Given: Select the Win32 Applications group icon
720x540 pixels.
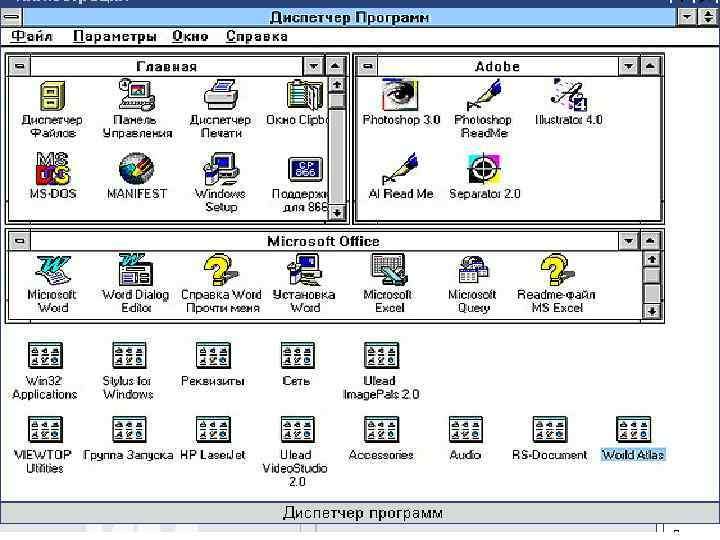Looking at the screenshot, I should [45, 355].
